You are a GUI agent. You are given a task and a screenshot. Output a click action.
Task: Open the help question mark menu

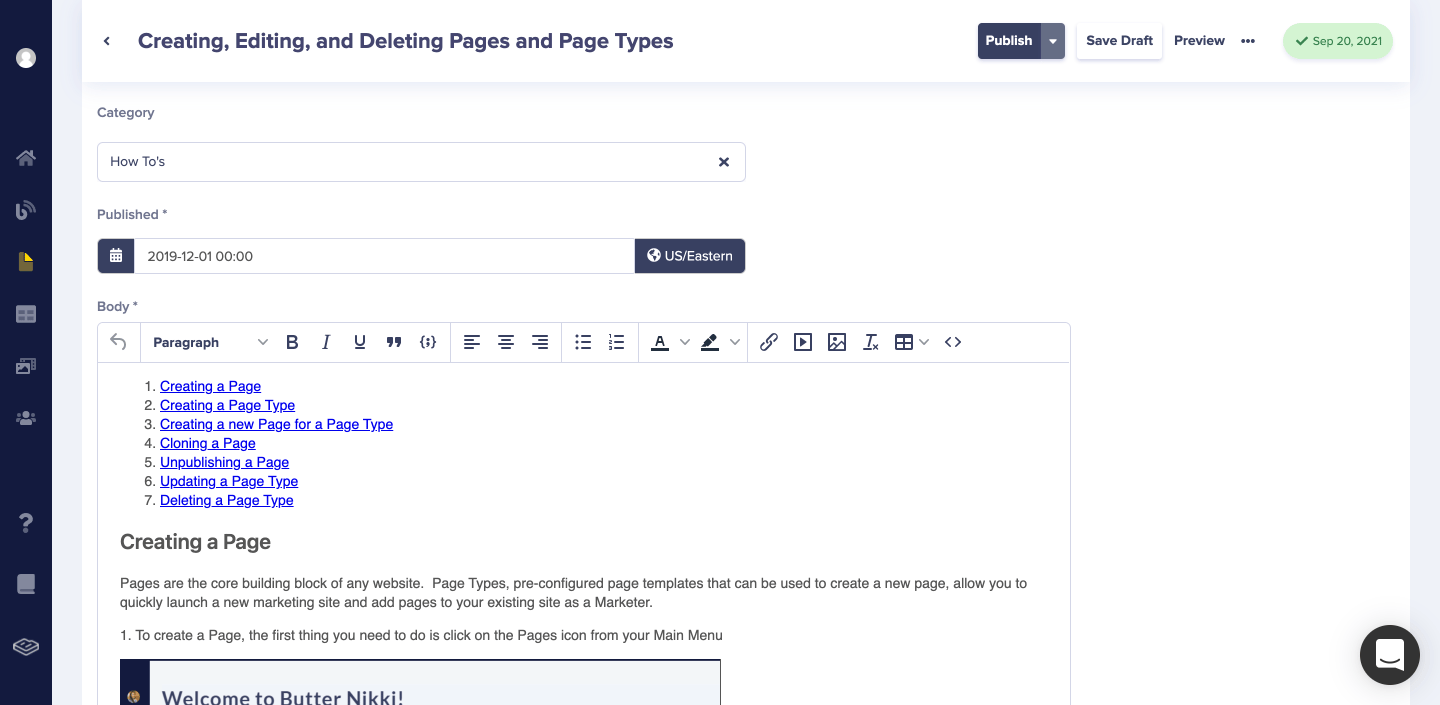(26, 522)
